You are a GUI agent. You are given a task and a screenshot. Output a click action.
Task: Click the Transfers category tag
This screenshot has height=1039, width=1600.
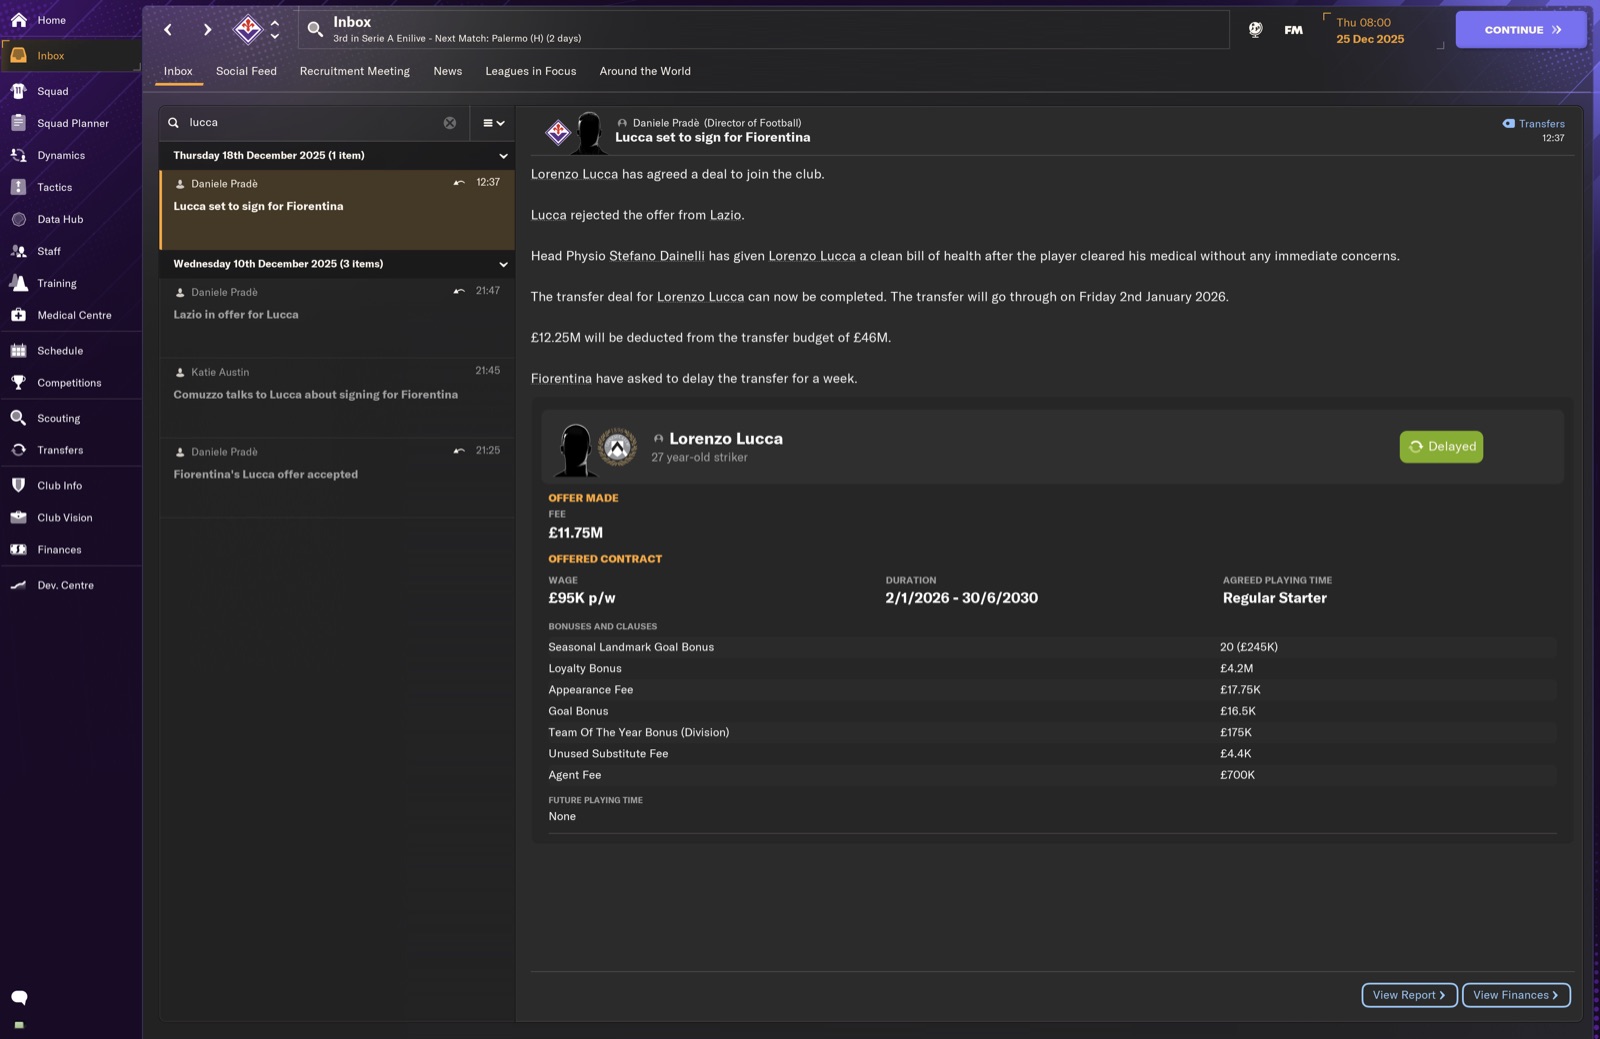tap(1533, 124)
